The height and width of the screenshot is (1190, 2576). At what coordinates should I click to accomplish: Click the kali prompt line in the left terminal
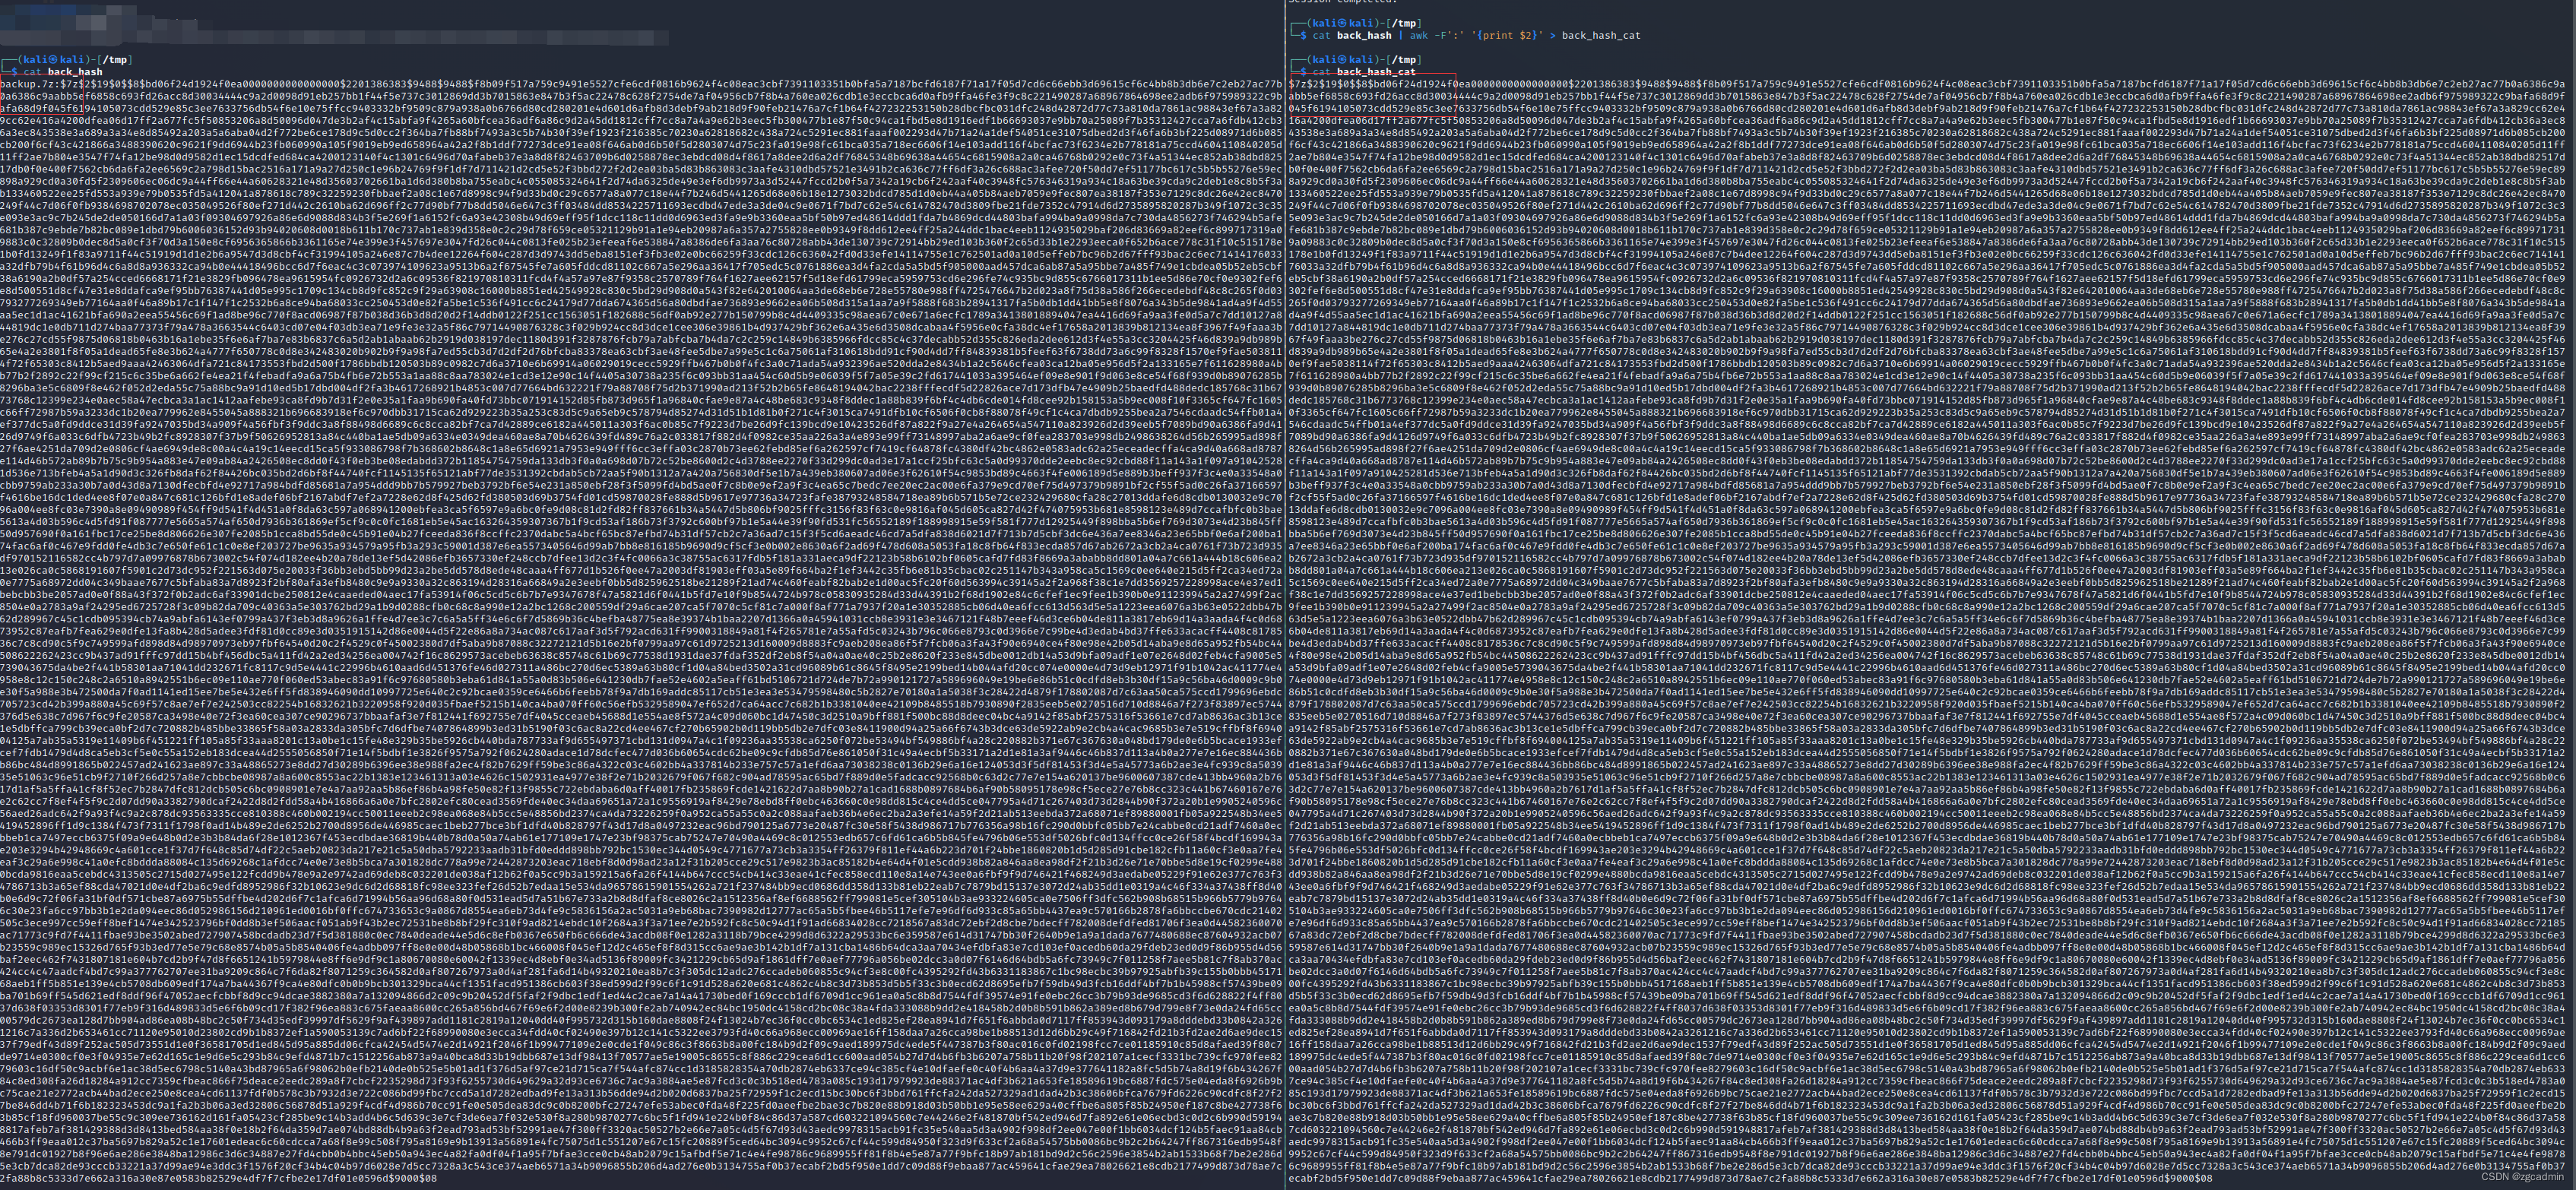(x=67, y=59)
